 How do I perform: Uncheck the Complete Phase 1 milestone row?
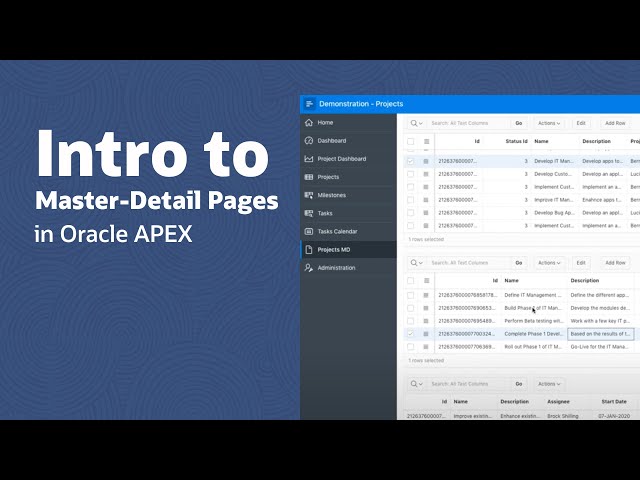(411, 334)
